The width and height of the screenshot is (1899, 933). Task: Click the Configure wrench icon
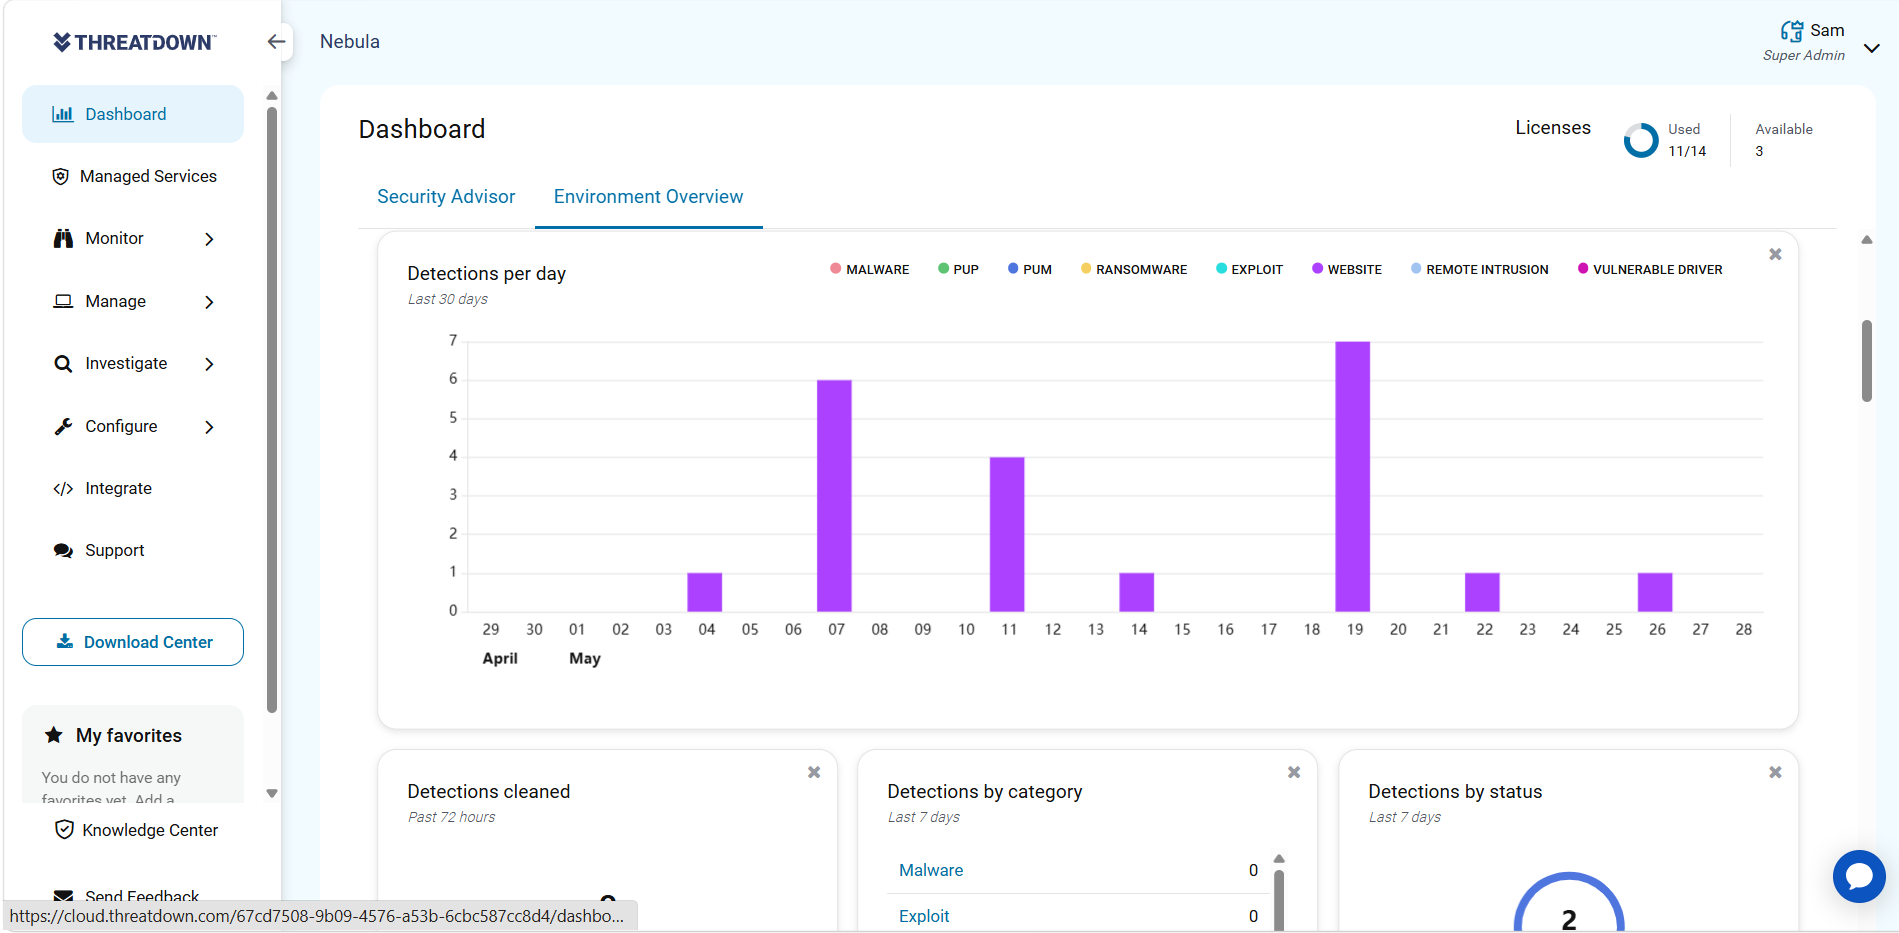point(63,426)
